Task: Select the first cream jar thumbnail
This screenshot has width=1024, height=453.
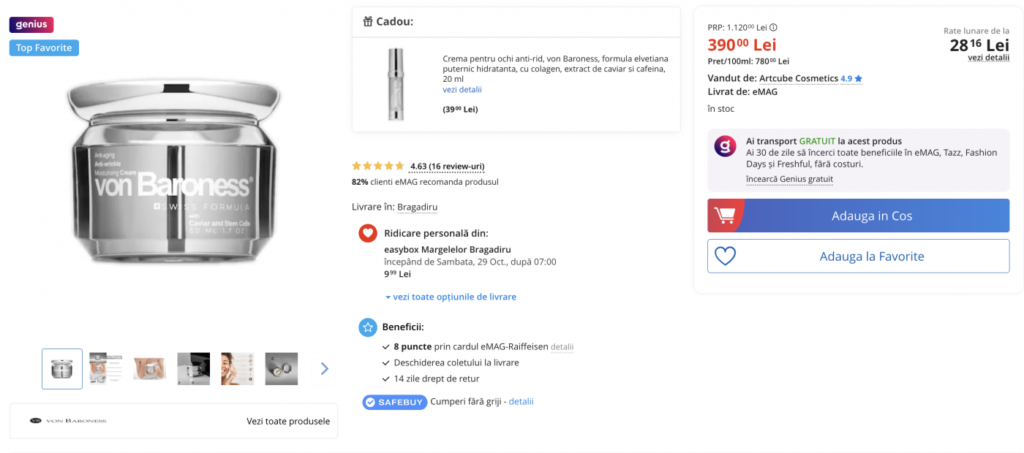Action: [62, 369]
